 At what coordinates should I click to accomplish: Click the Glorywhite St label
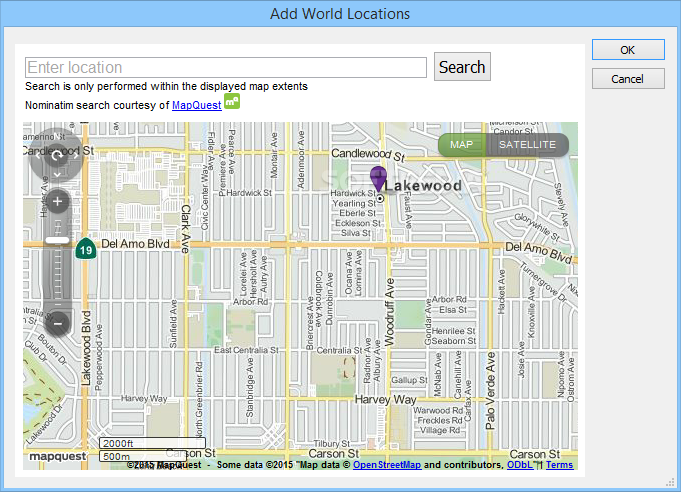point(537,228)
